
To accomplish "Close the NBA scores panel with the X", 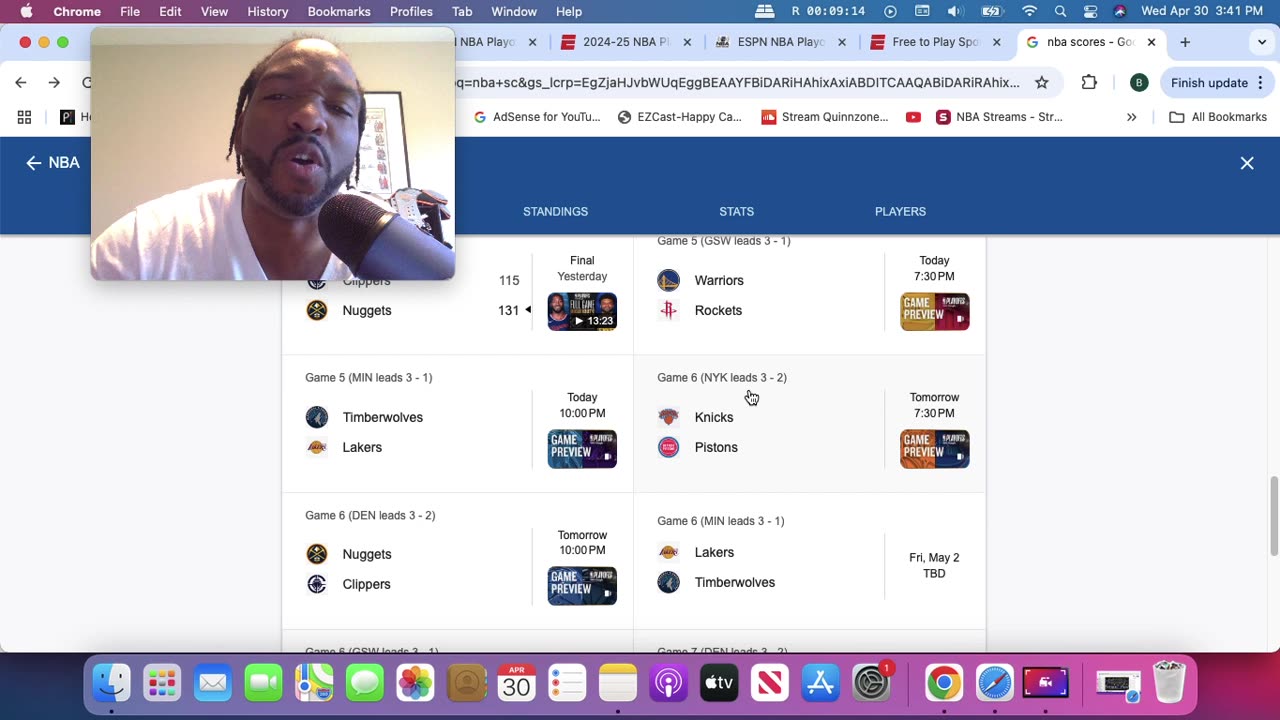I will coord(1247,163).
